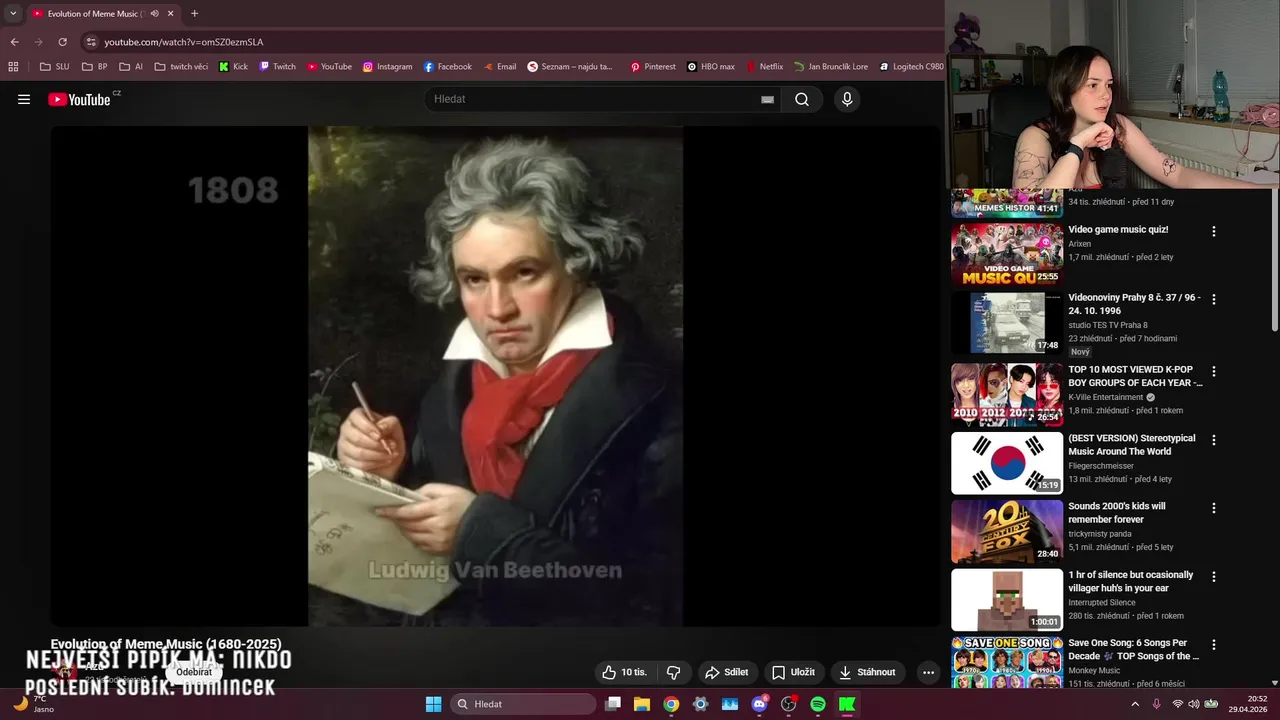Open options for Video game music quiz
Image resolution: width=1280 pixels, height=720 pixels.
coord(1214,231)
